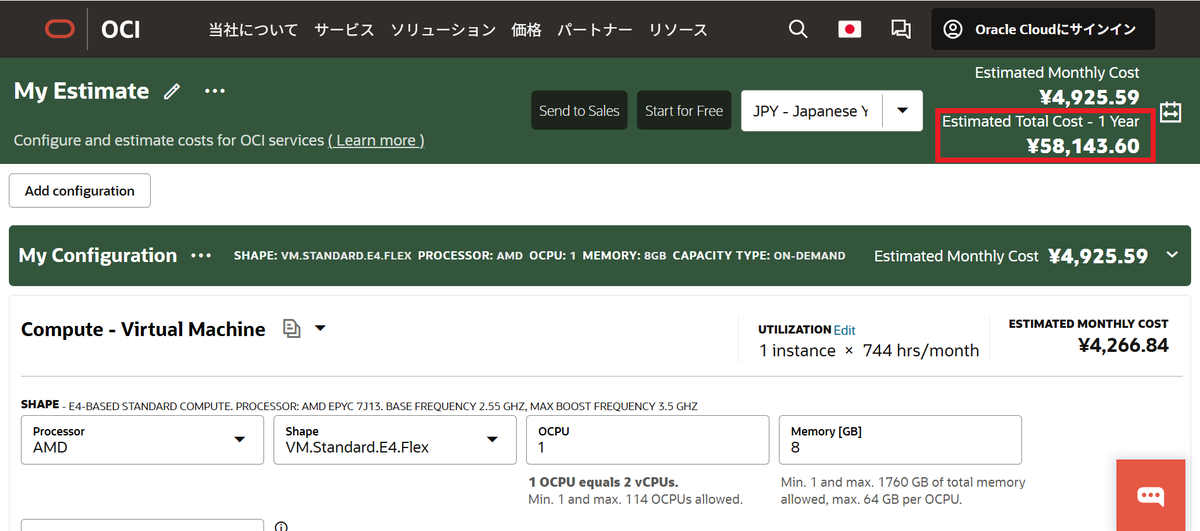Follow the Learn more link
The image size is (1200, 531).
[x=376, y=140]
